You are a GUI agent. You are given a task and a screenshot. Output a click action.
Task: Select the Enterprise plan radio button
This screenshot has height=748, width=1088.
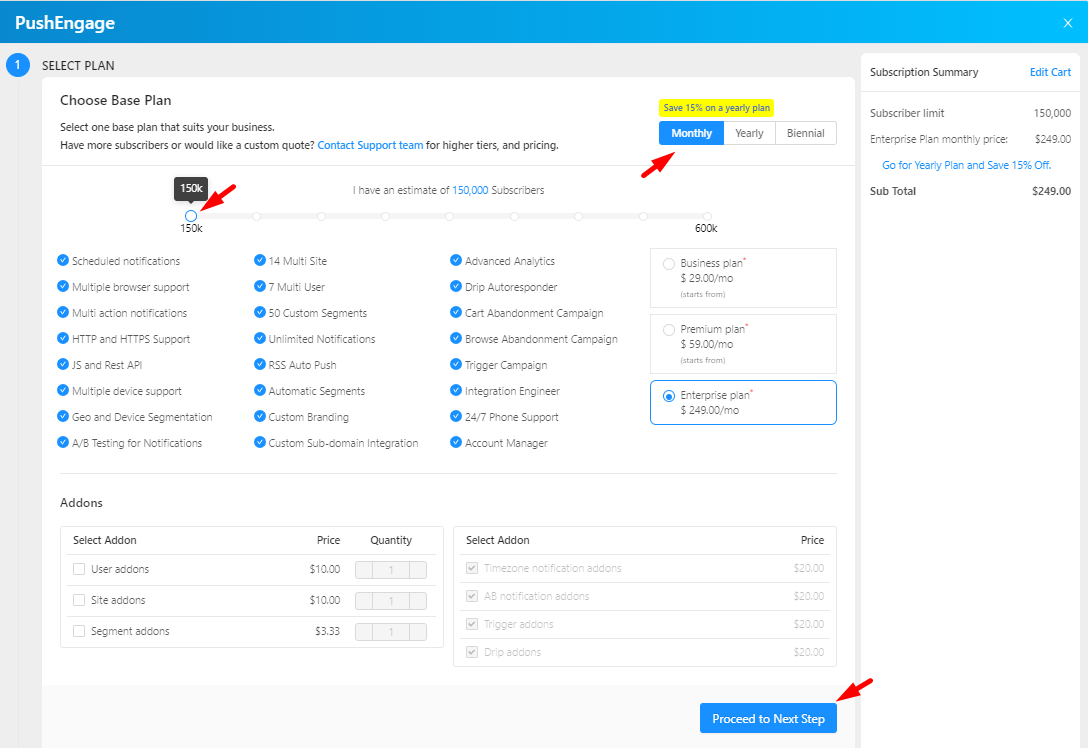click(x=669, y=396)
